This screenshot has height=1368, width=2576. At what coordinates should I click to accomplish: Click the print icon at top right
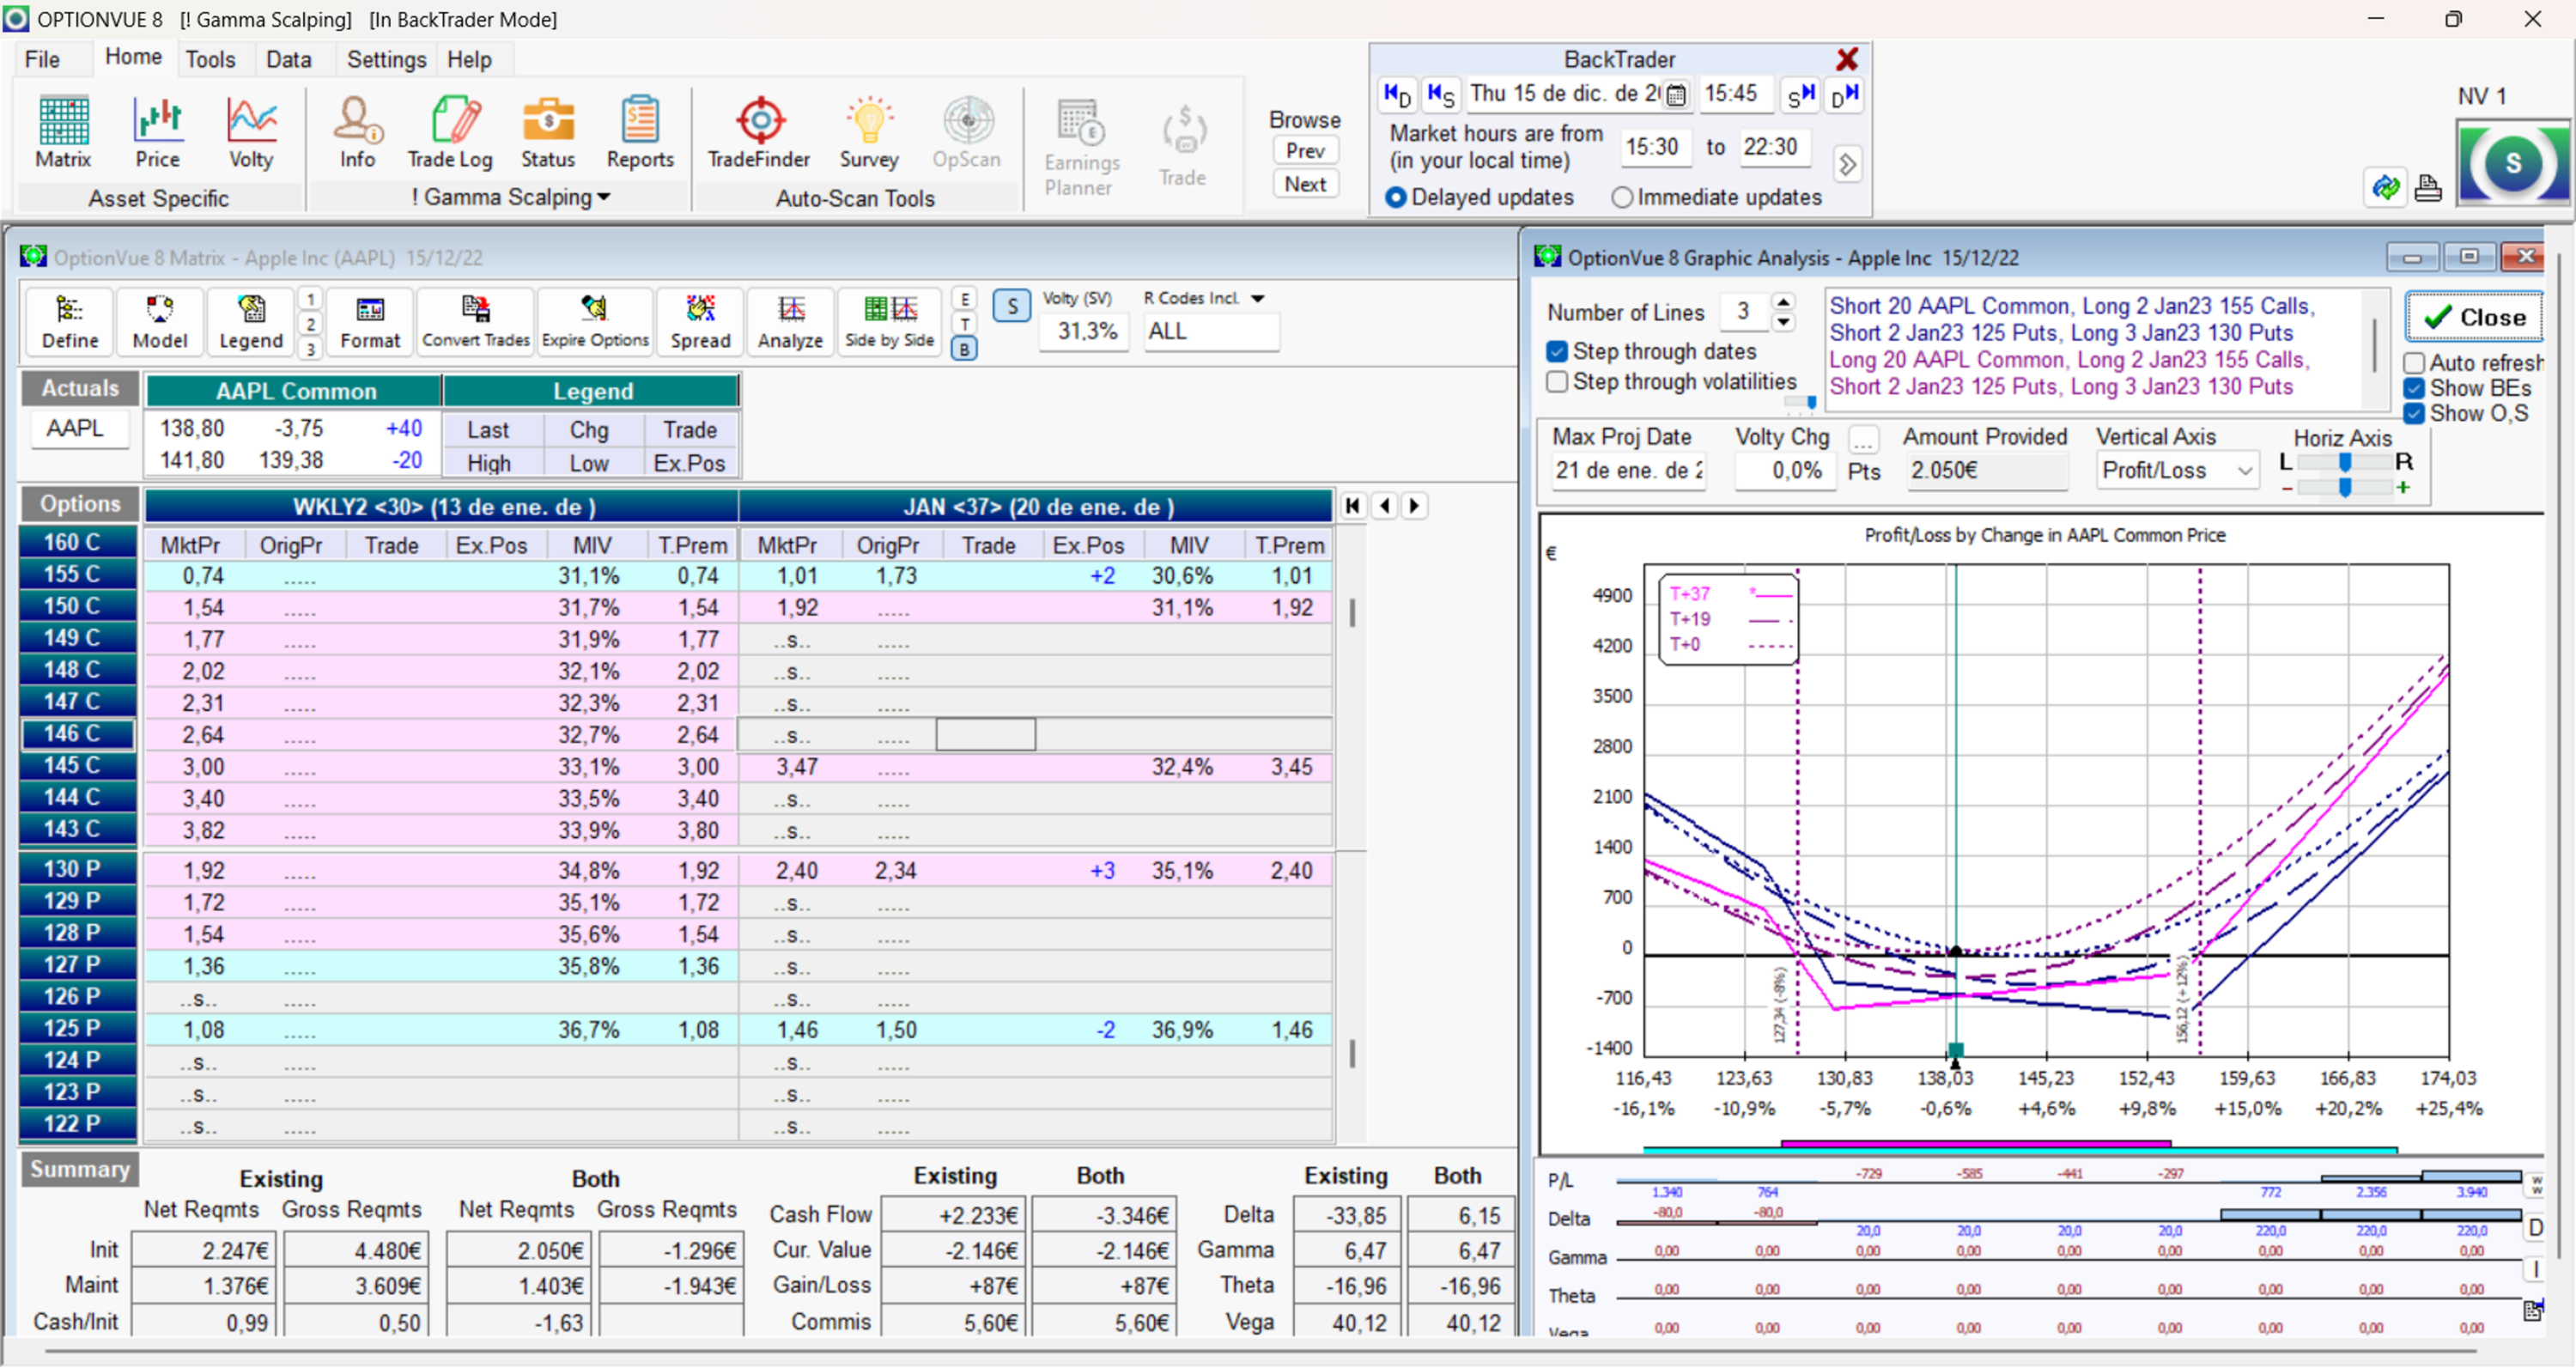2428,187
